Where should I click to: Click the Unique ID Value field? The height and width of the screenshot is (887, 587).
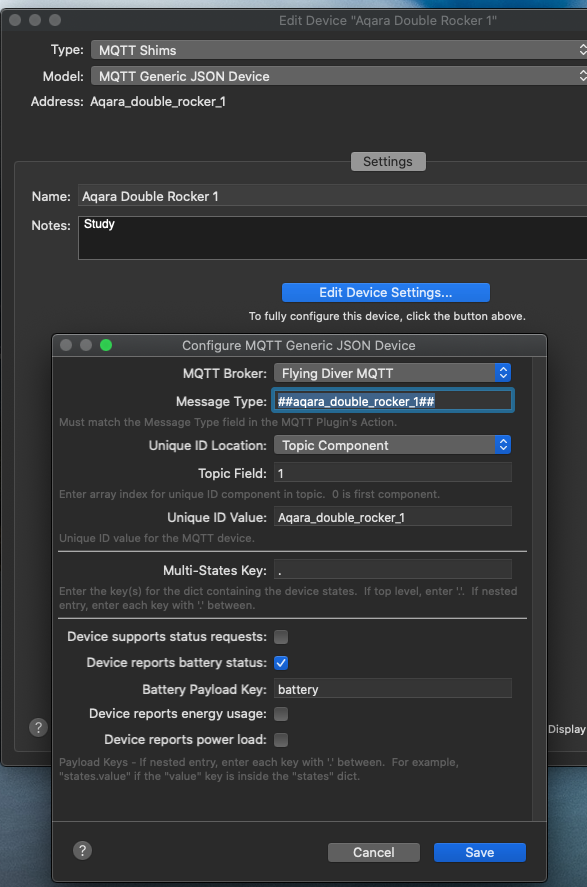(x=392, y=517)
